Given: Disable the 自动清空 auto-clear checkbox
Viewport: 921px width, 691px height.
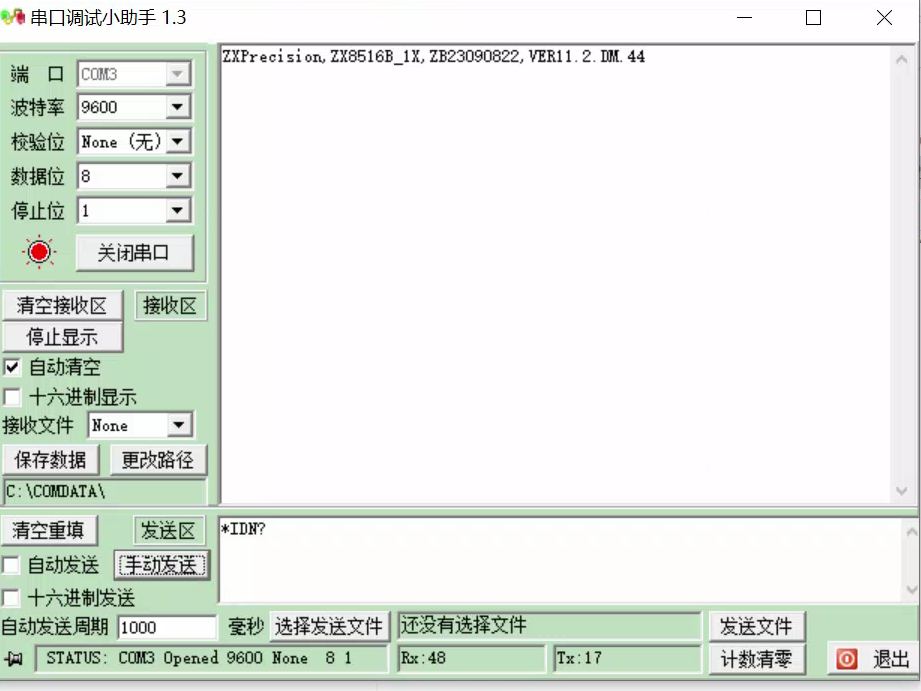Looking at the screenshot, I should tap(12, 368).
